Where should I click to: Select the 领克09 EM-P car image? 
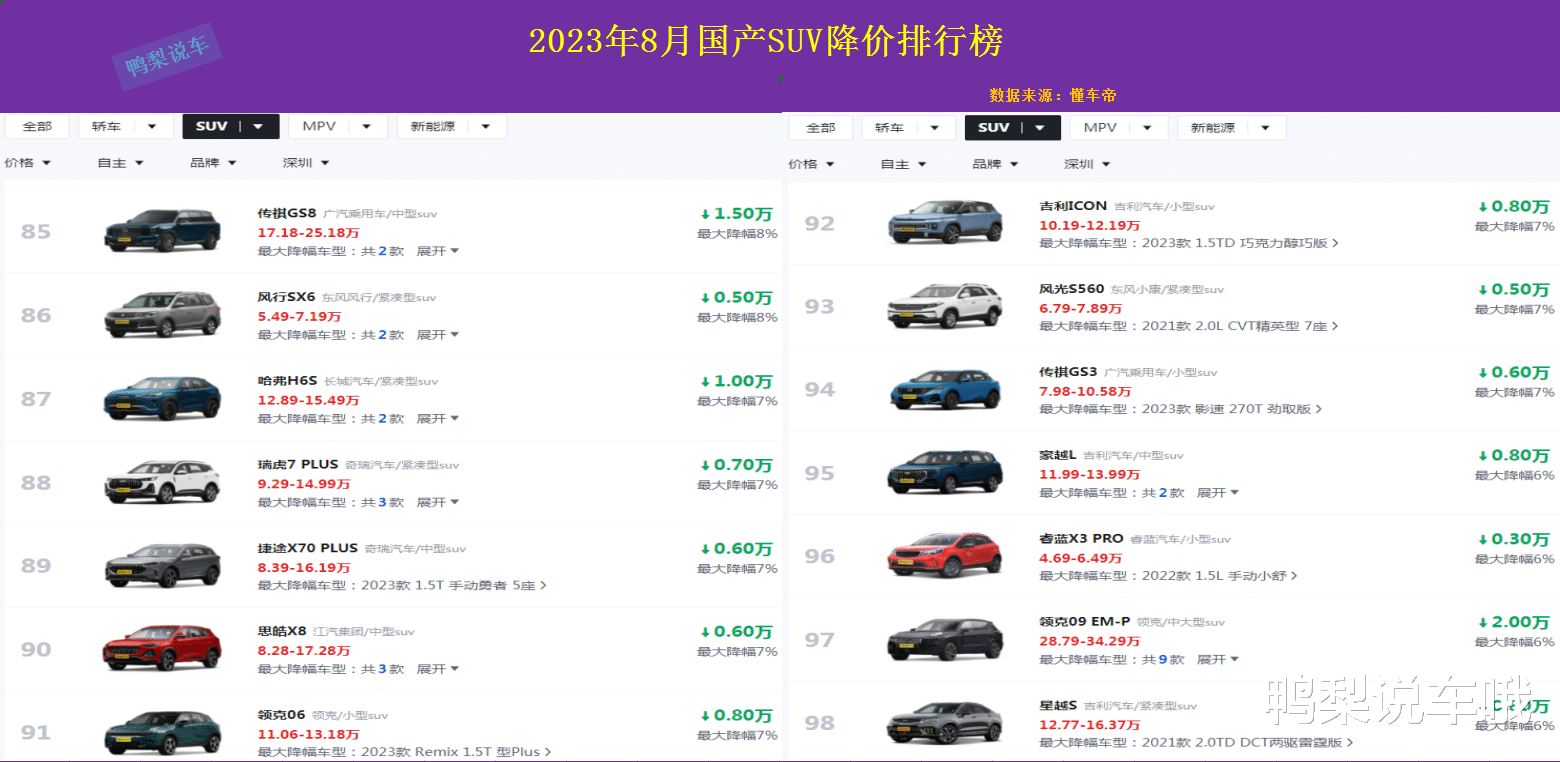tap(945, 640)
